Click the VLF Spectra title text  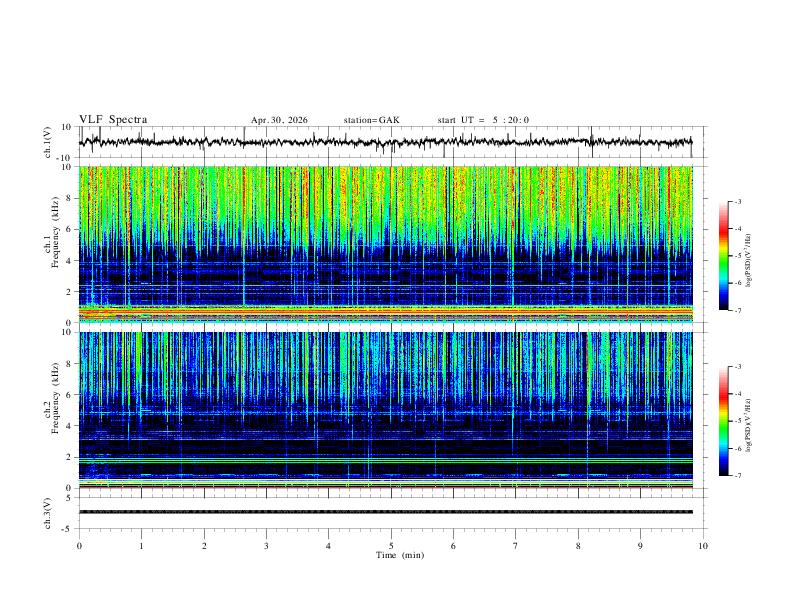click(113, 120)
